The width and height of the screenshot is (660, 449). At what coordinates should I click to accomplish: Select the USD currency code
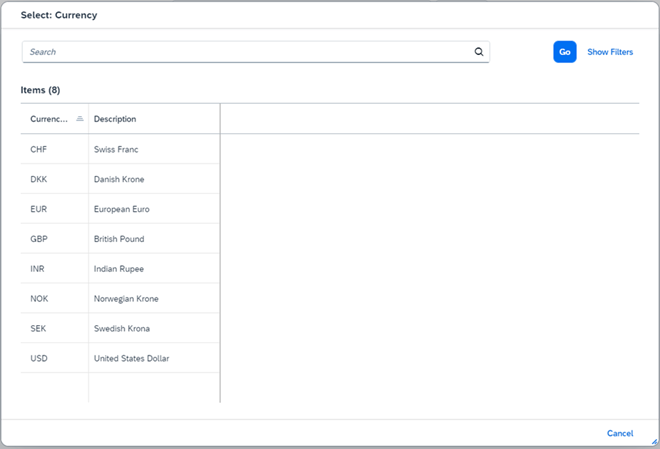pos(39,358)
